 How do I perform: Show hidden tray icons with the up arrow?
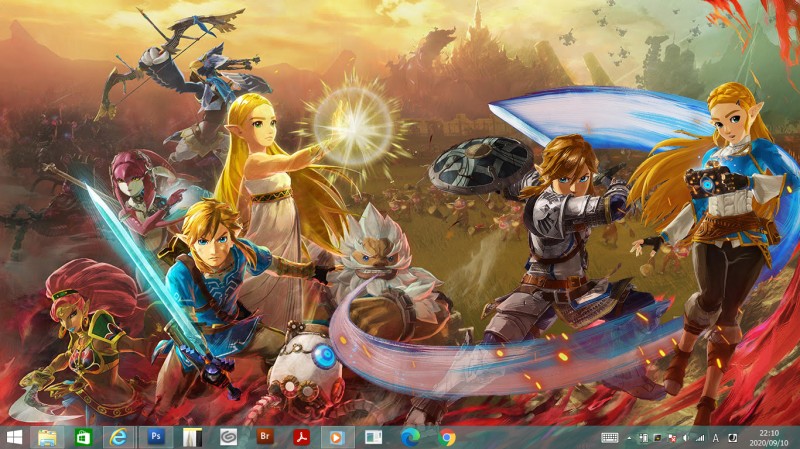tap(629, 438)
